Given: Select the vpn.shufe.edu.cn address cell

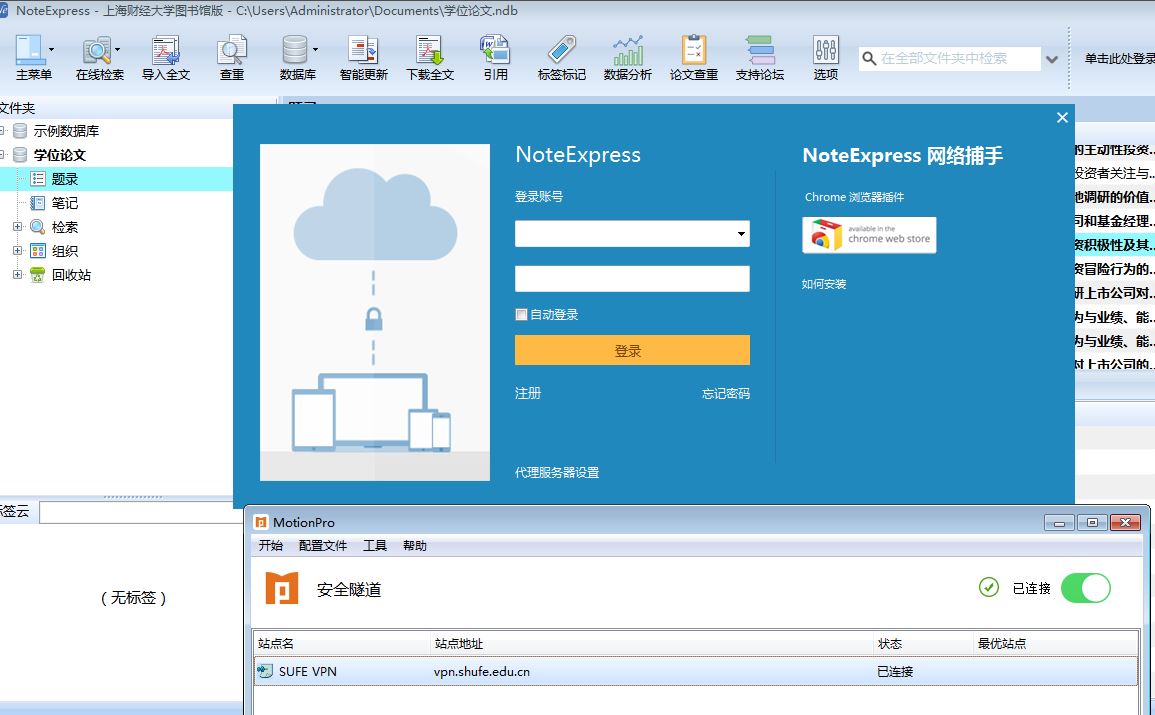Looking at the screenshot, I should tap(482, 672).
